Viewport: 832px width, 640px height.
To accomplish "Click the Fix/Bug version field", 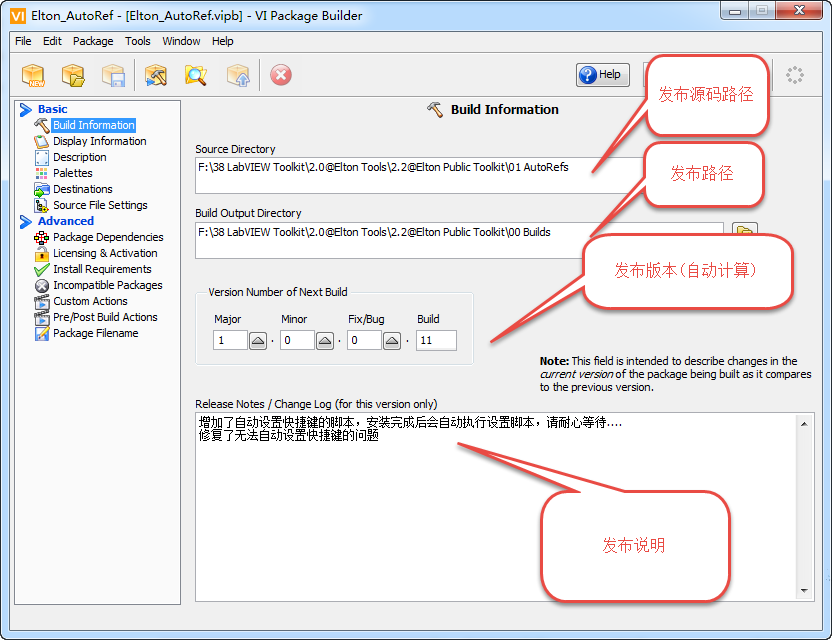I will [x=364, y=340].
